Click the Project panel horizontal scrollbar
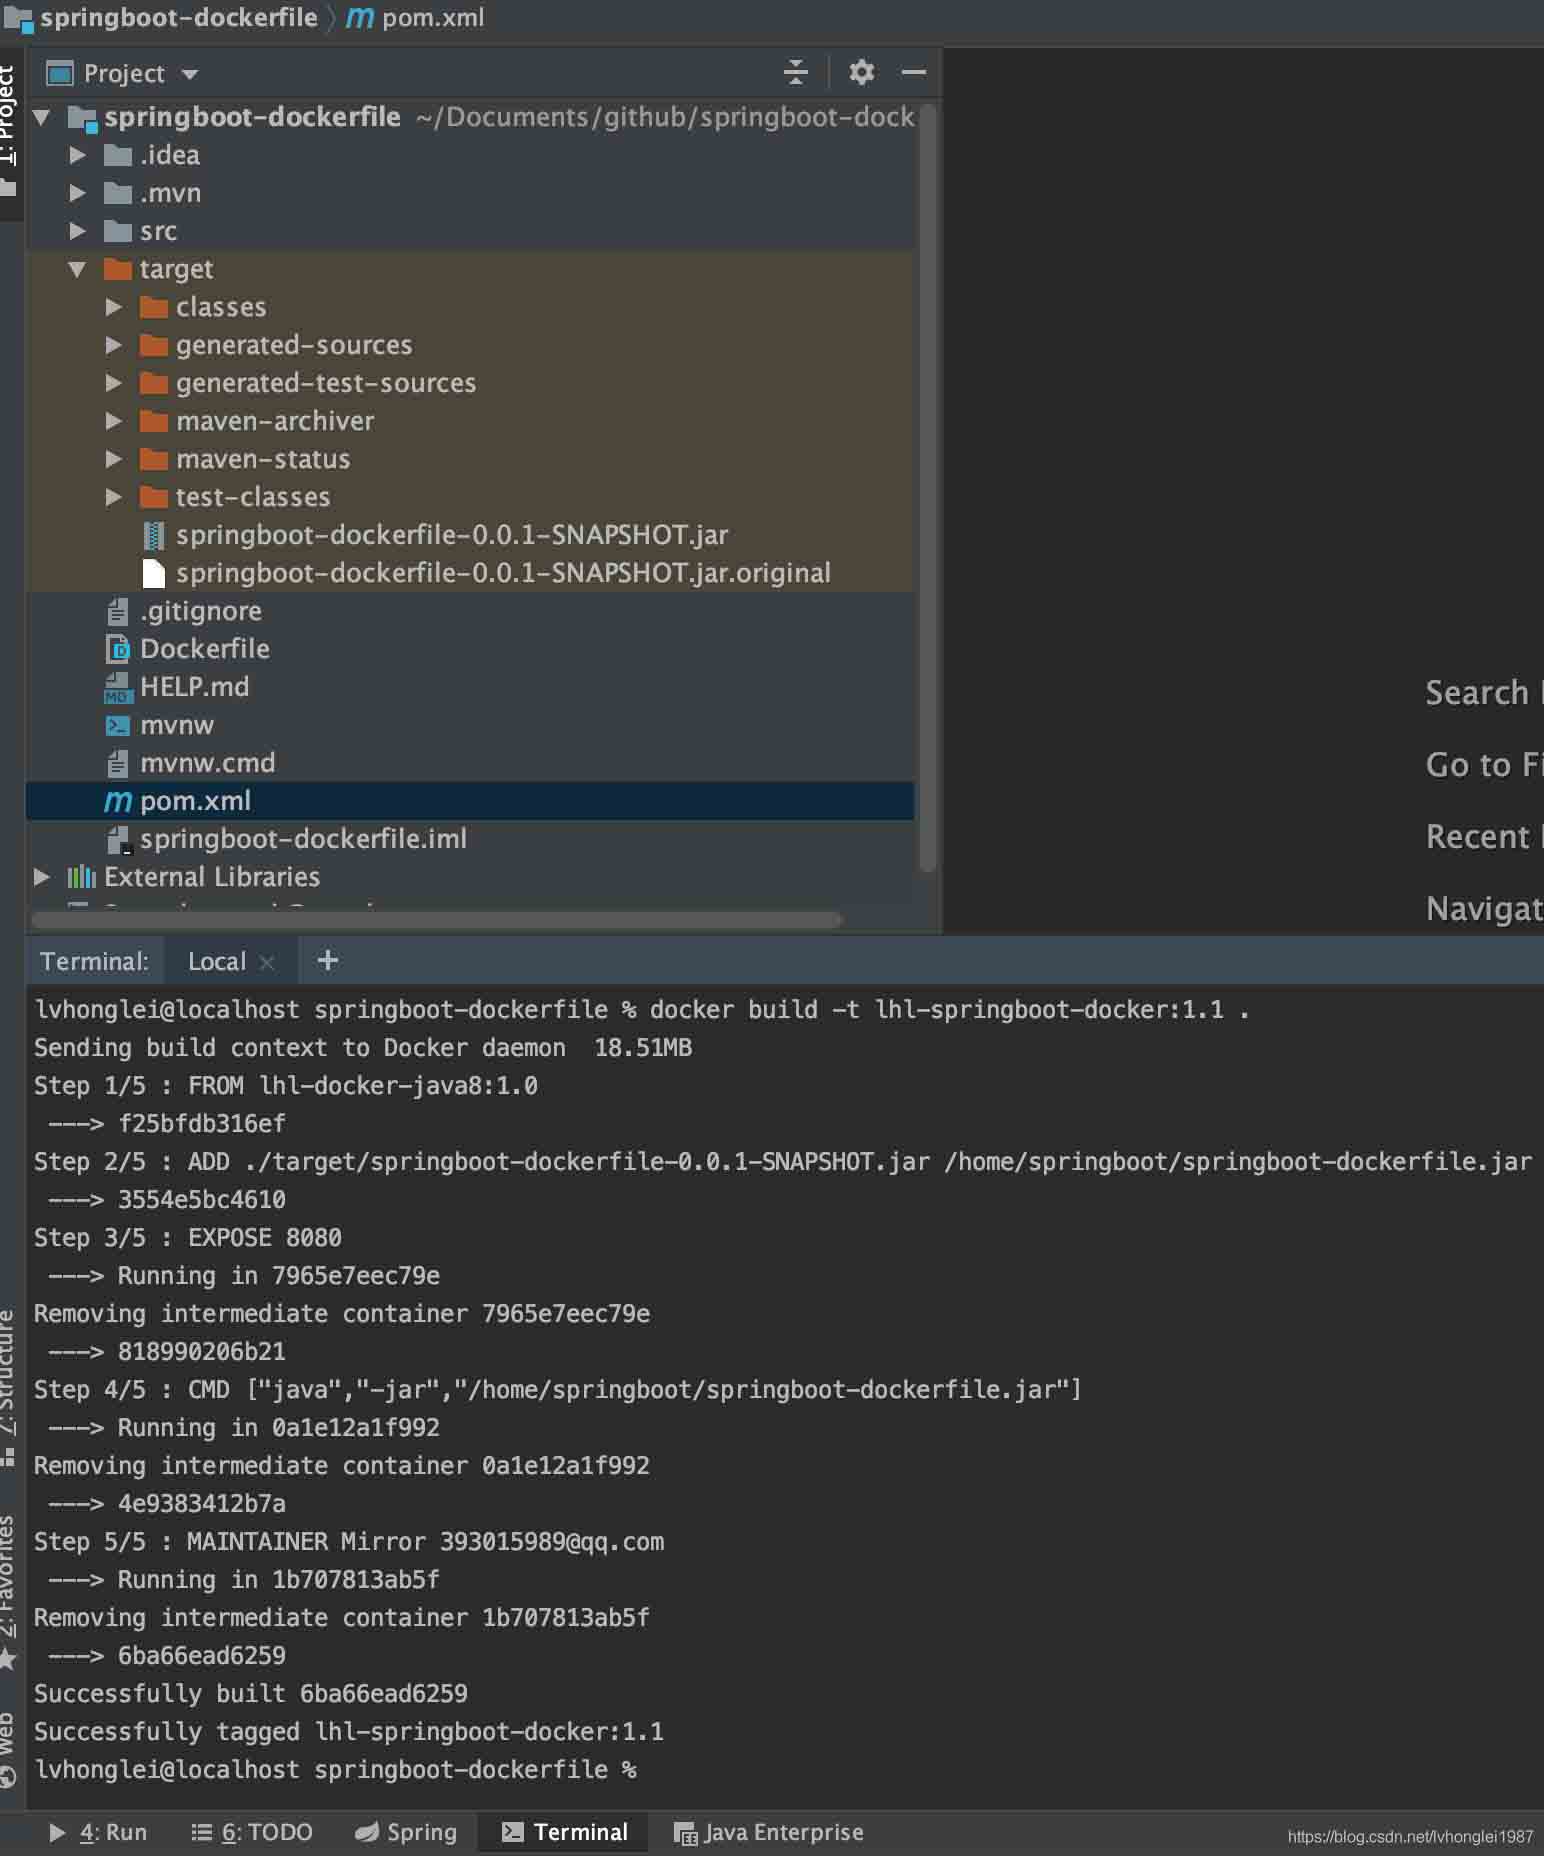The height and width of the screenshot is (1856, 1544). point(436,919)
